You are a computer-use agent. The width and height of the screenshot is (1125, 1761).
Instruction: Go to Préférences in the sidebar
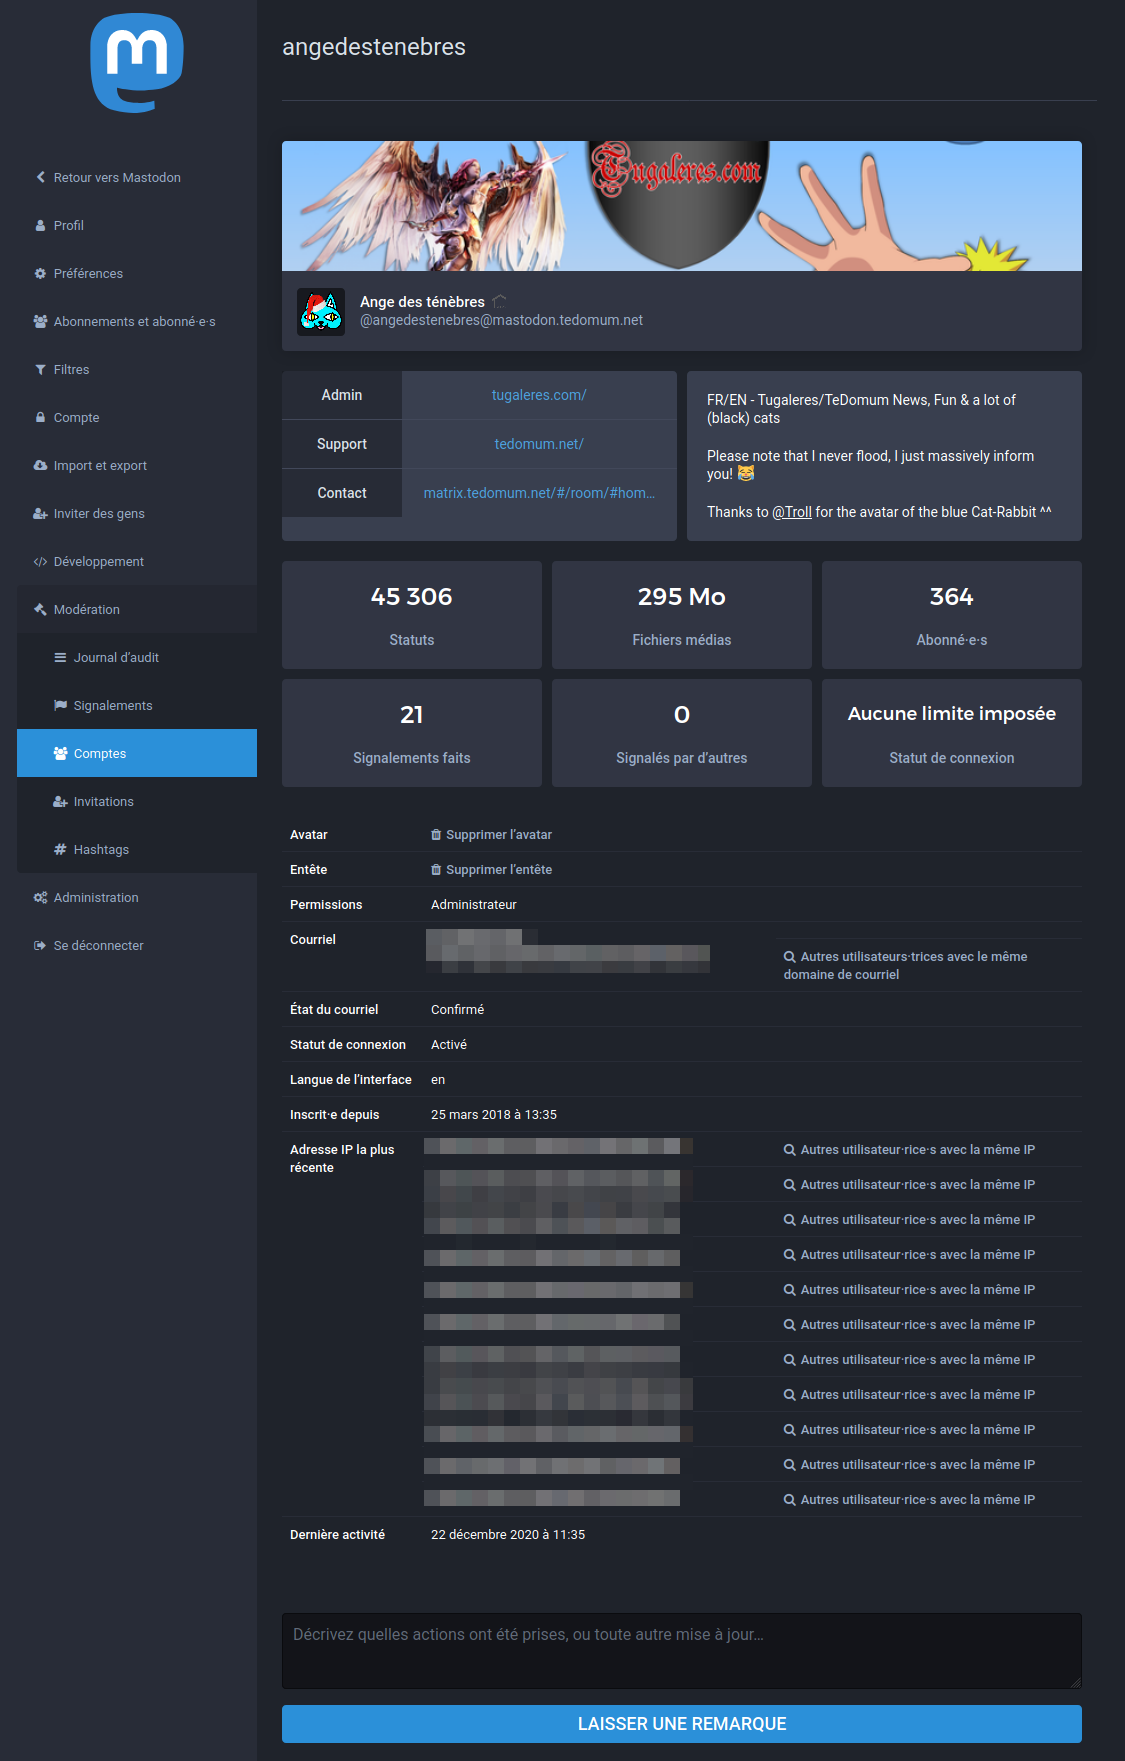(88, 273)
